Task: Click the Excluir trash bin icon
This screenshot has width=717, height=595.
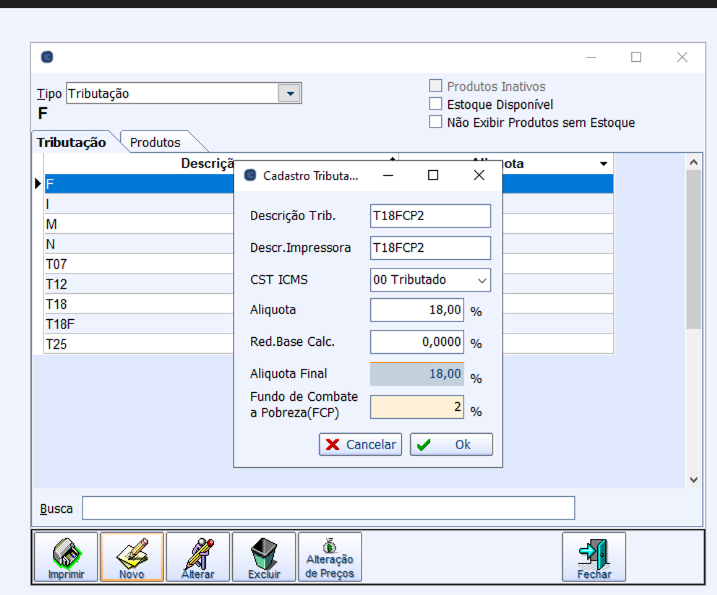Action: [x=263, y=556]
